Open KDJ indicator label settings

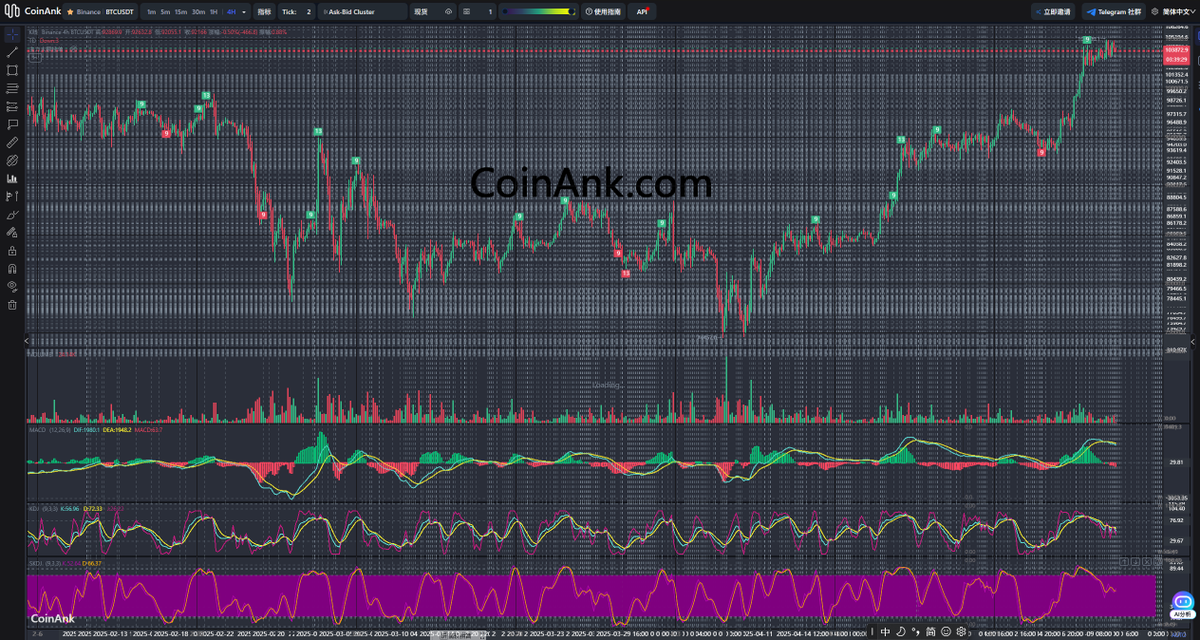click(x=42, y=509)
